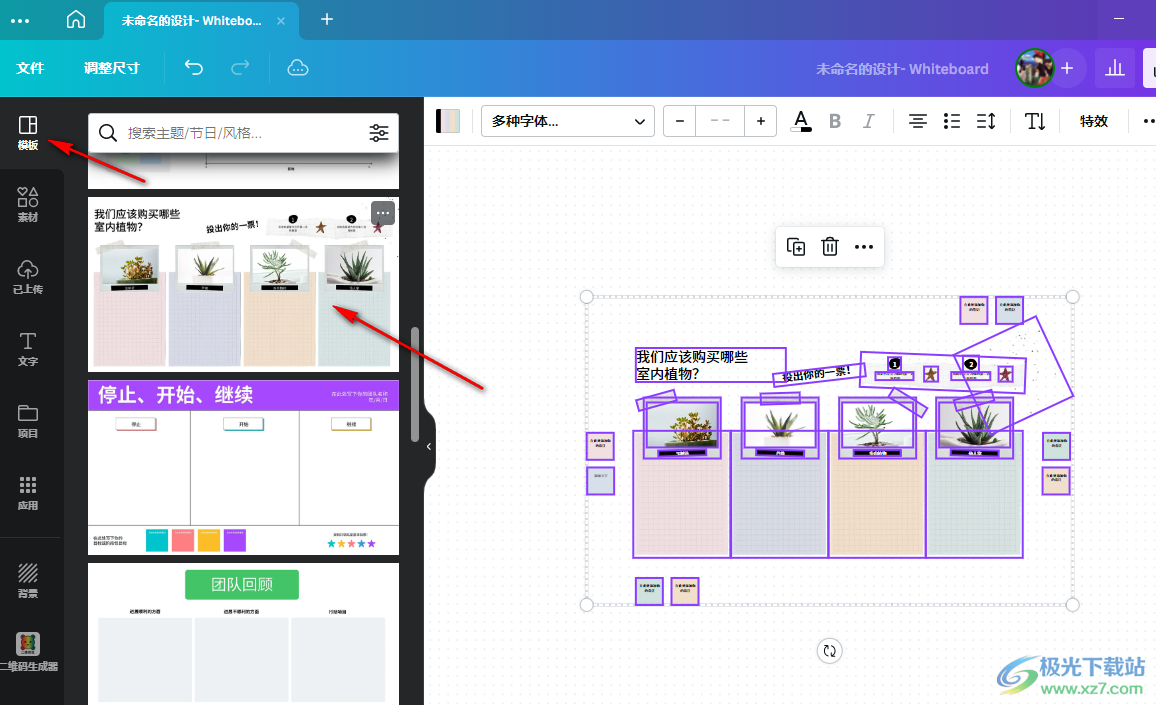
Task: Open the Resize (调整尺寸) menu
Action: coord(111,68)
